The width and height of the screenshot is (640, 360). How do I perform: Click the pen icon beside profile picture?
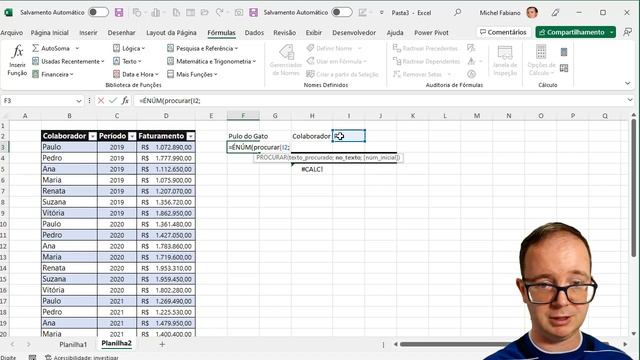(x=555, y=13)
